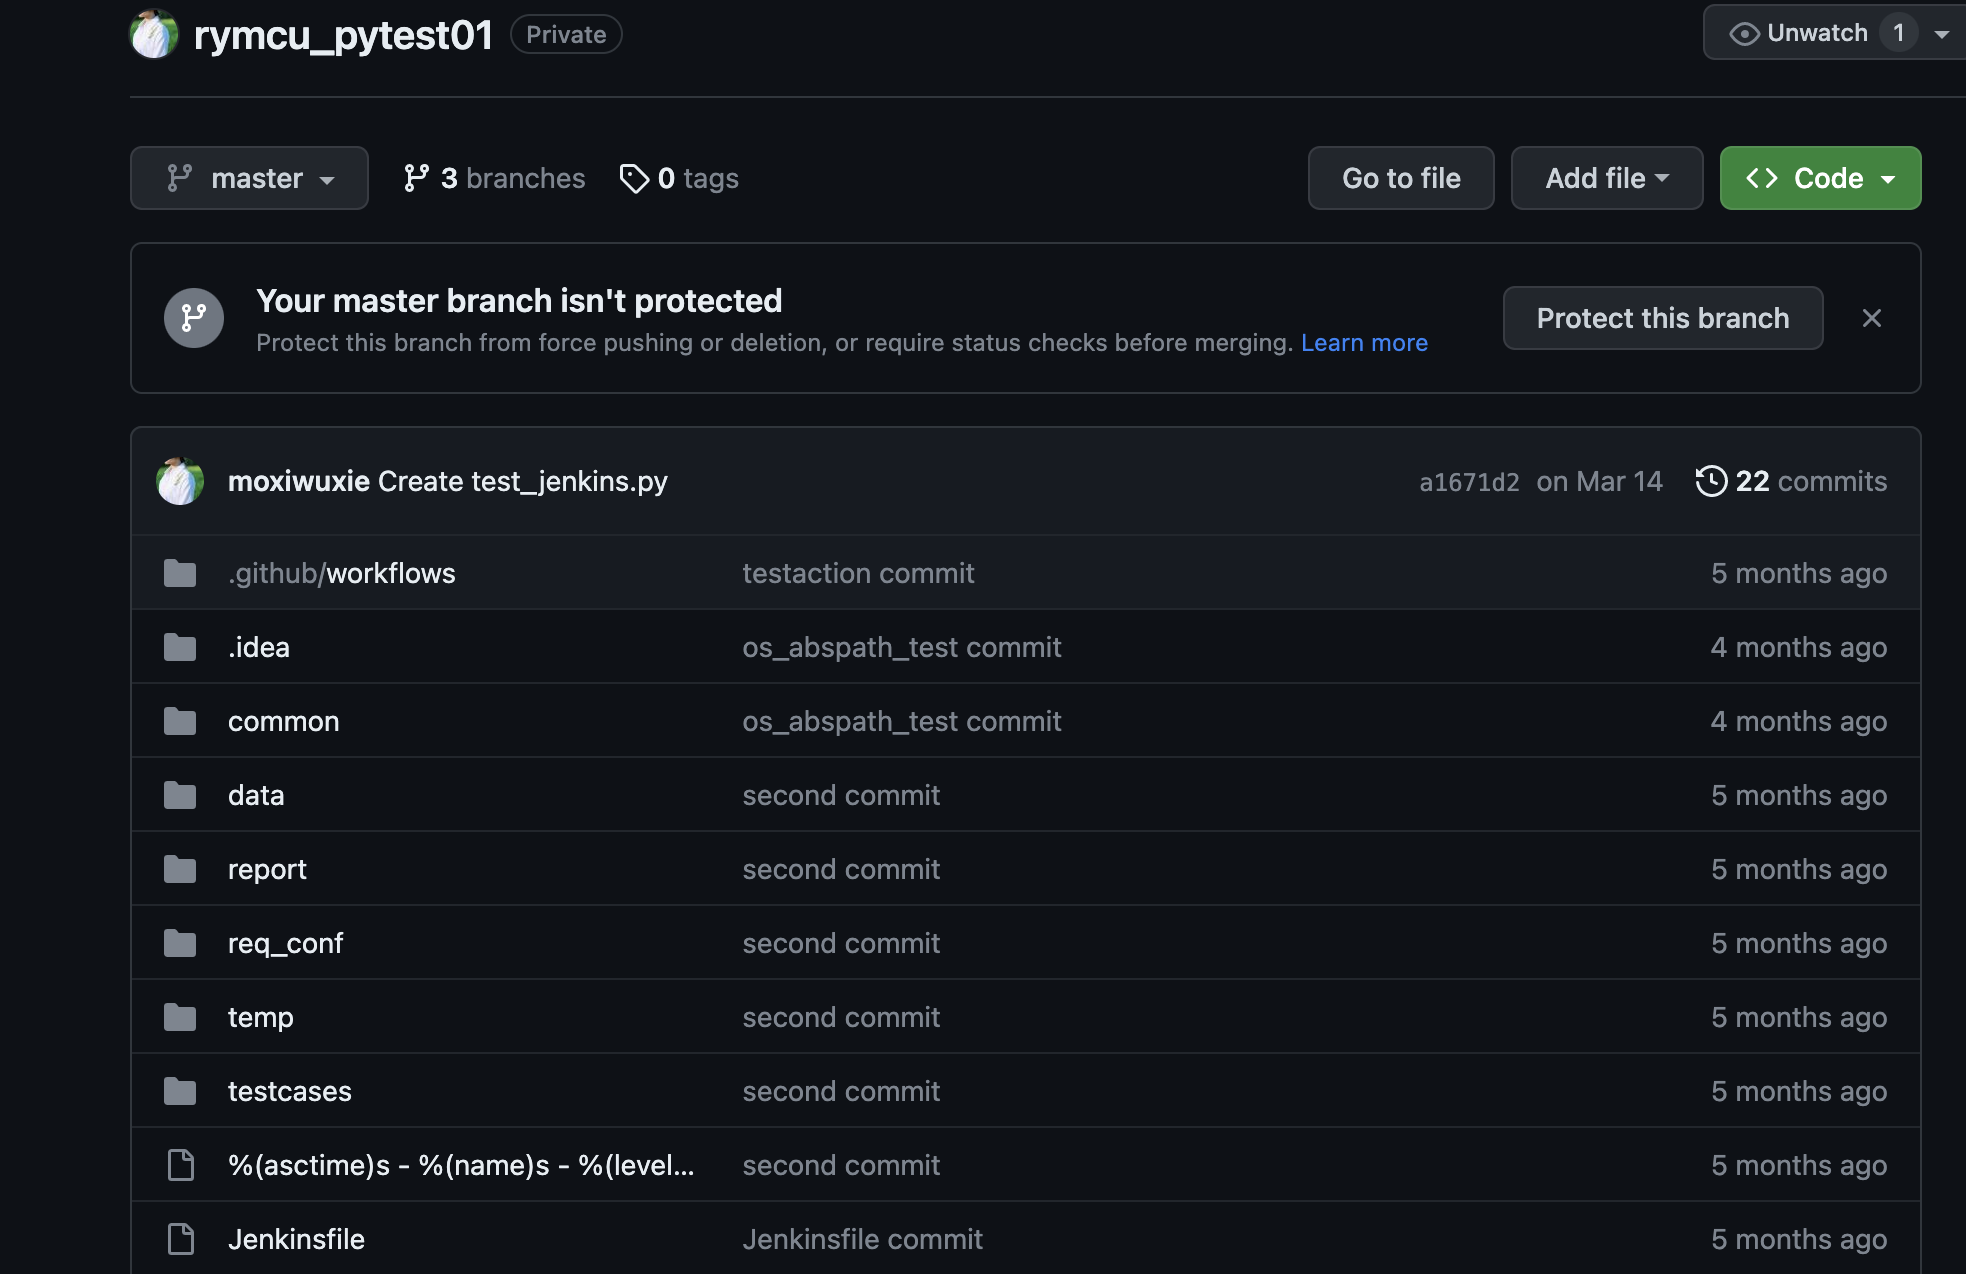1966x1274 pixels.
Task: Dismiss the branch protection notice
Action: tap(1872, 318)
